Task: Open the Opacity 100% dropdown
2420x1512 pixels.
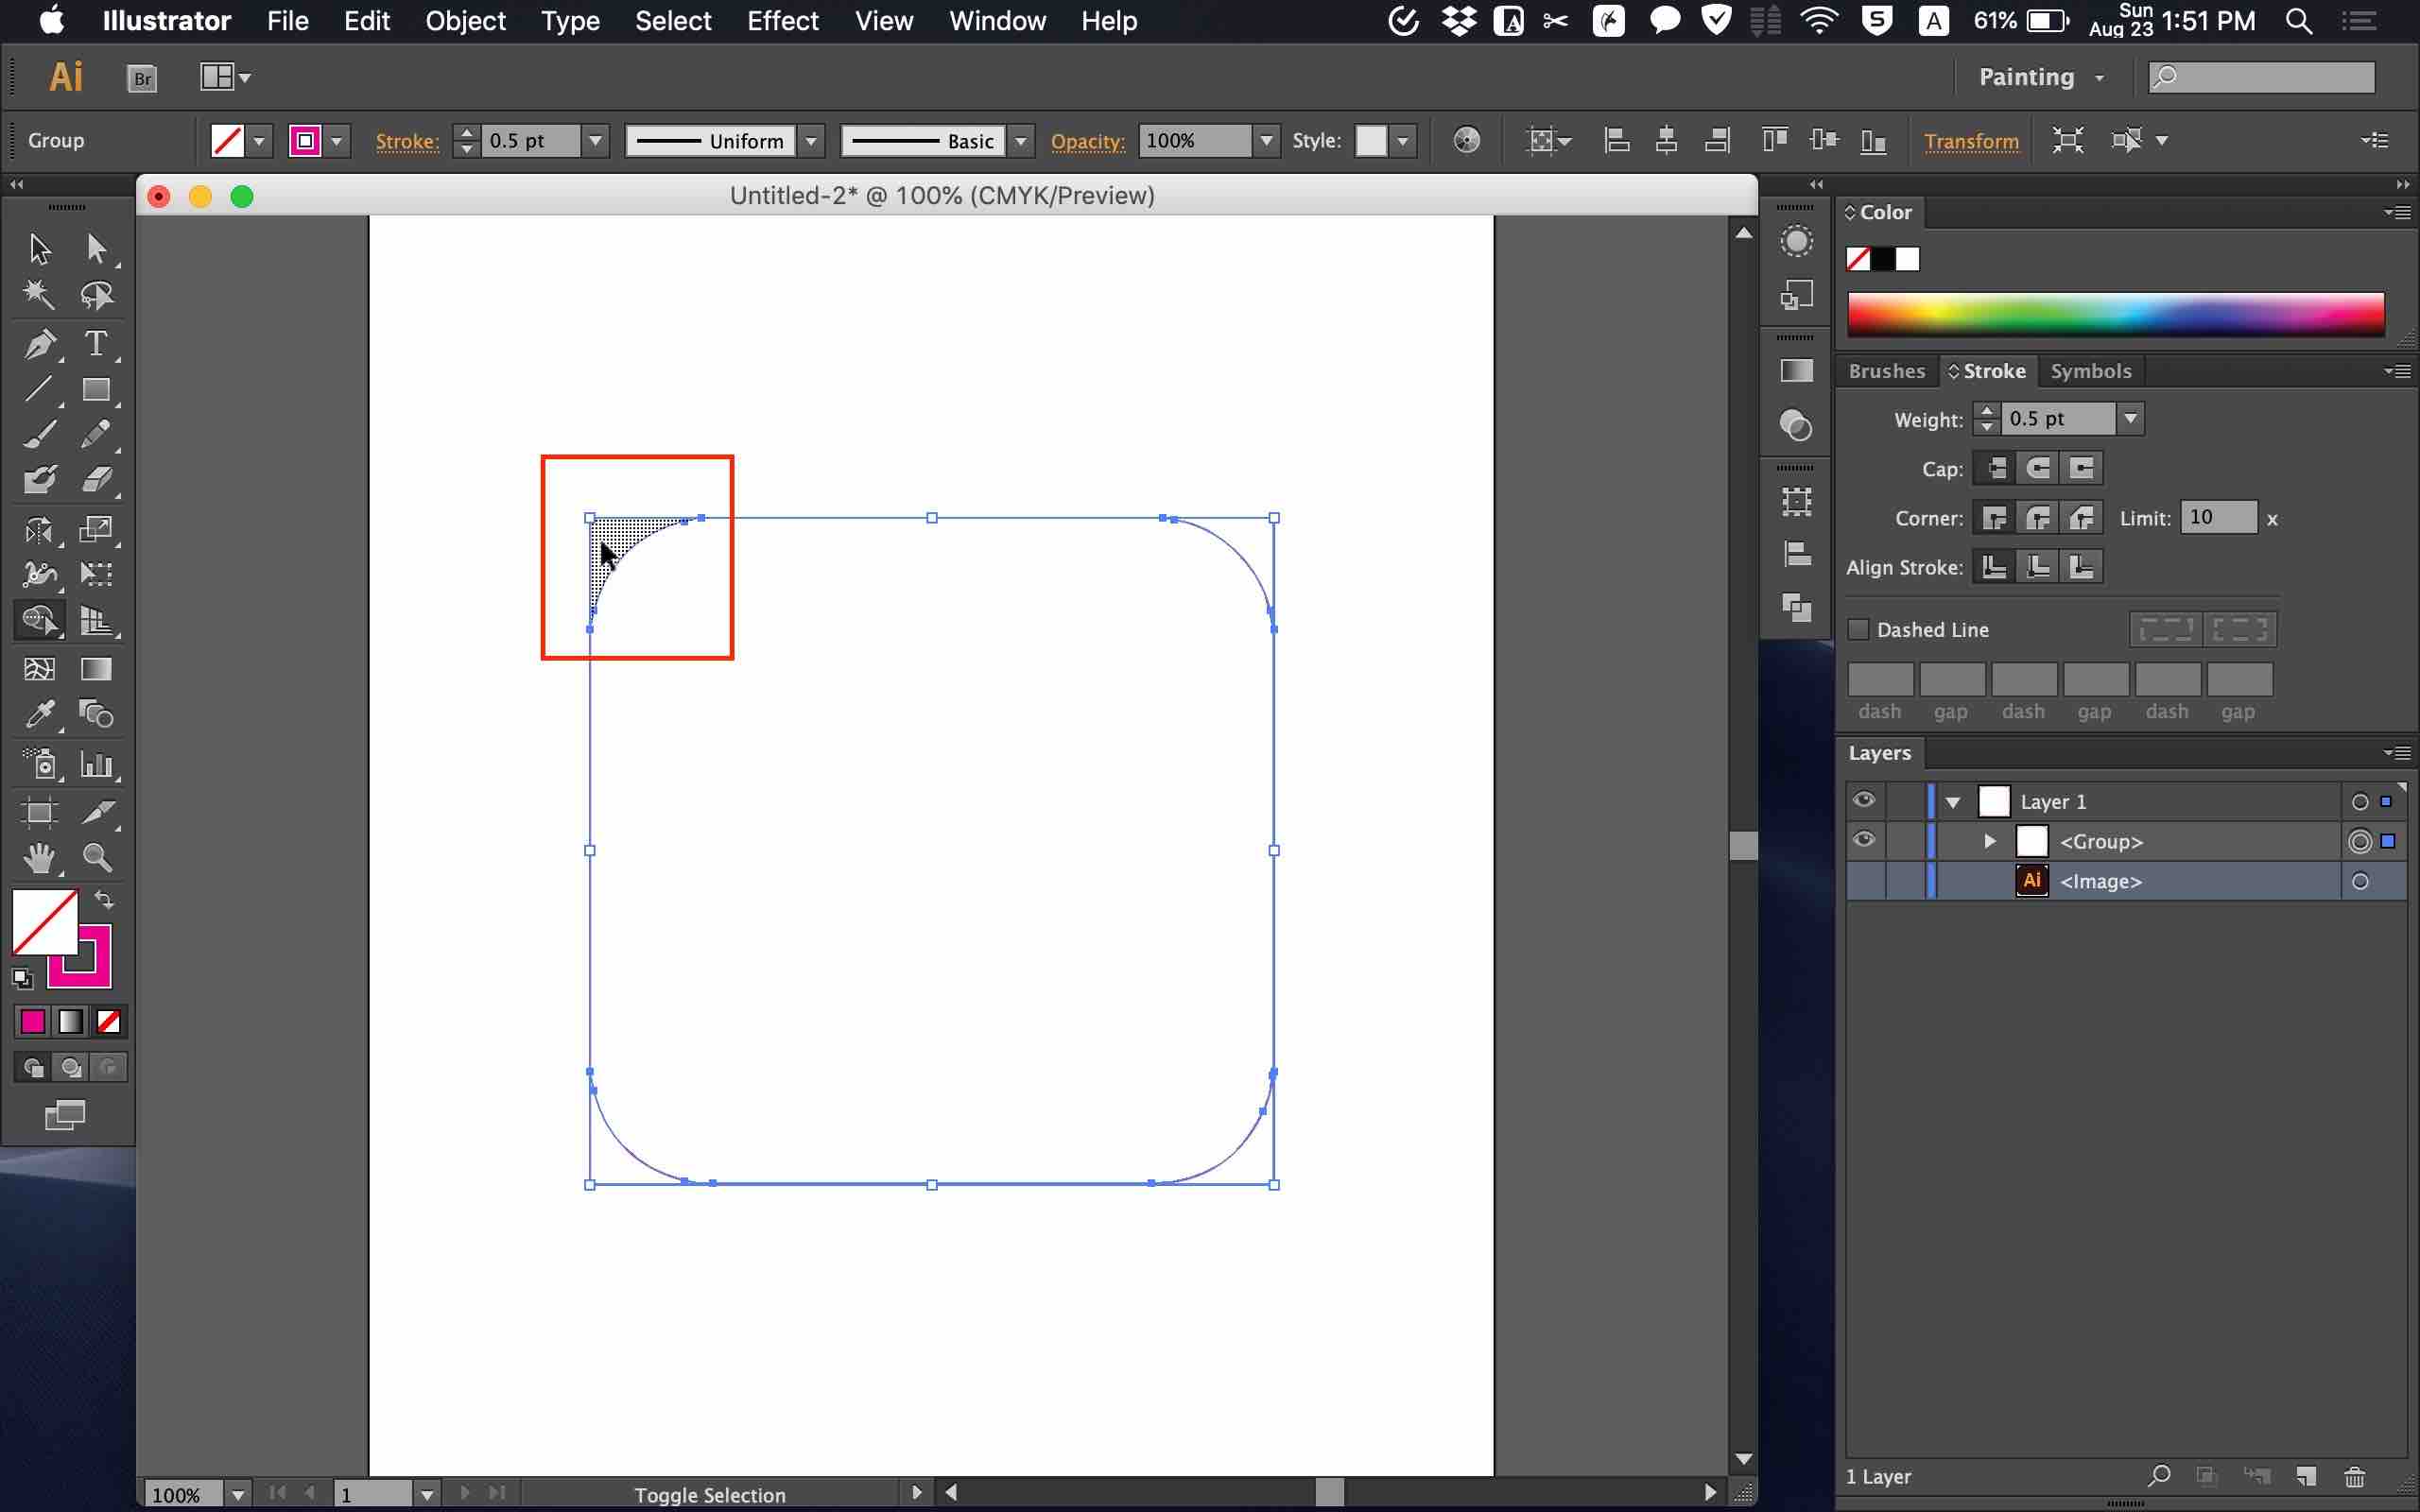Action: point(1266,141)
